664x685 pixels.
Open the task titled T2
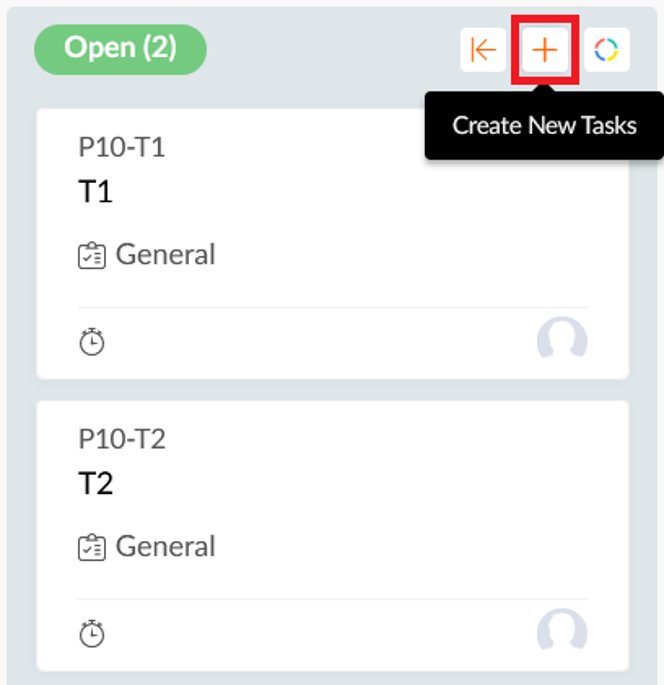click(96, 483)
